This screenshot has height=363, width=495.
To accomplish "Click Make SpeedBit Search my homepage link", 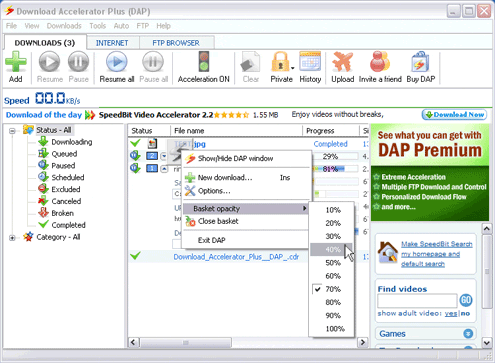I will (x=436, y=254).
